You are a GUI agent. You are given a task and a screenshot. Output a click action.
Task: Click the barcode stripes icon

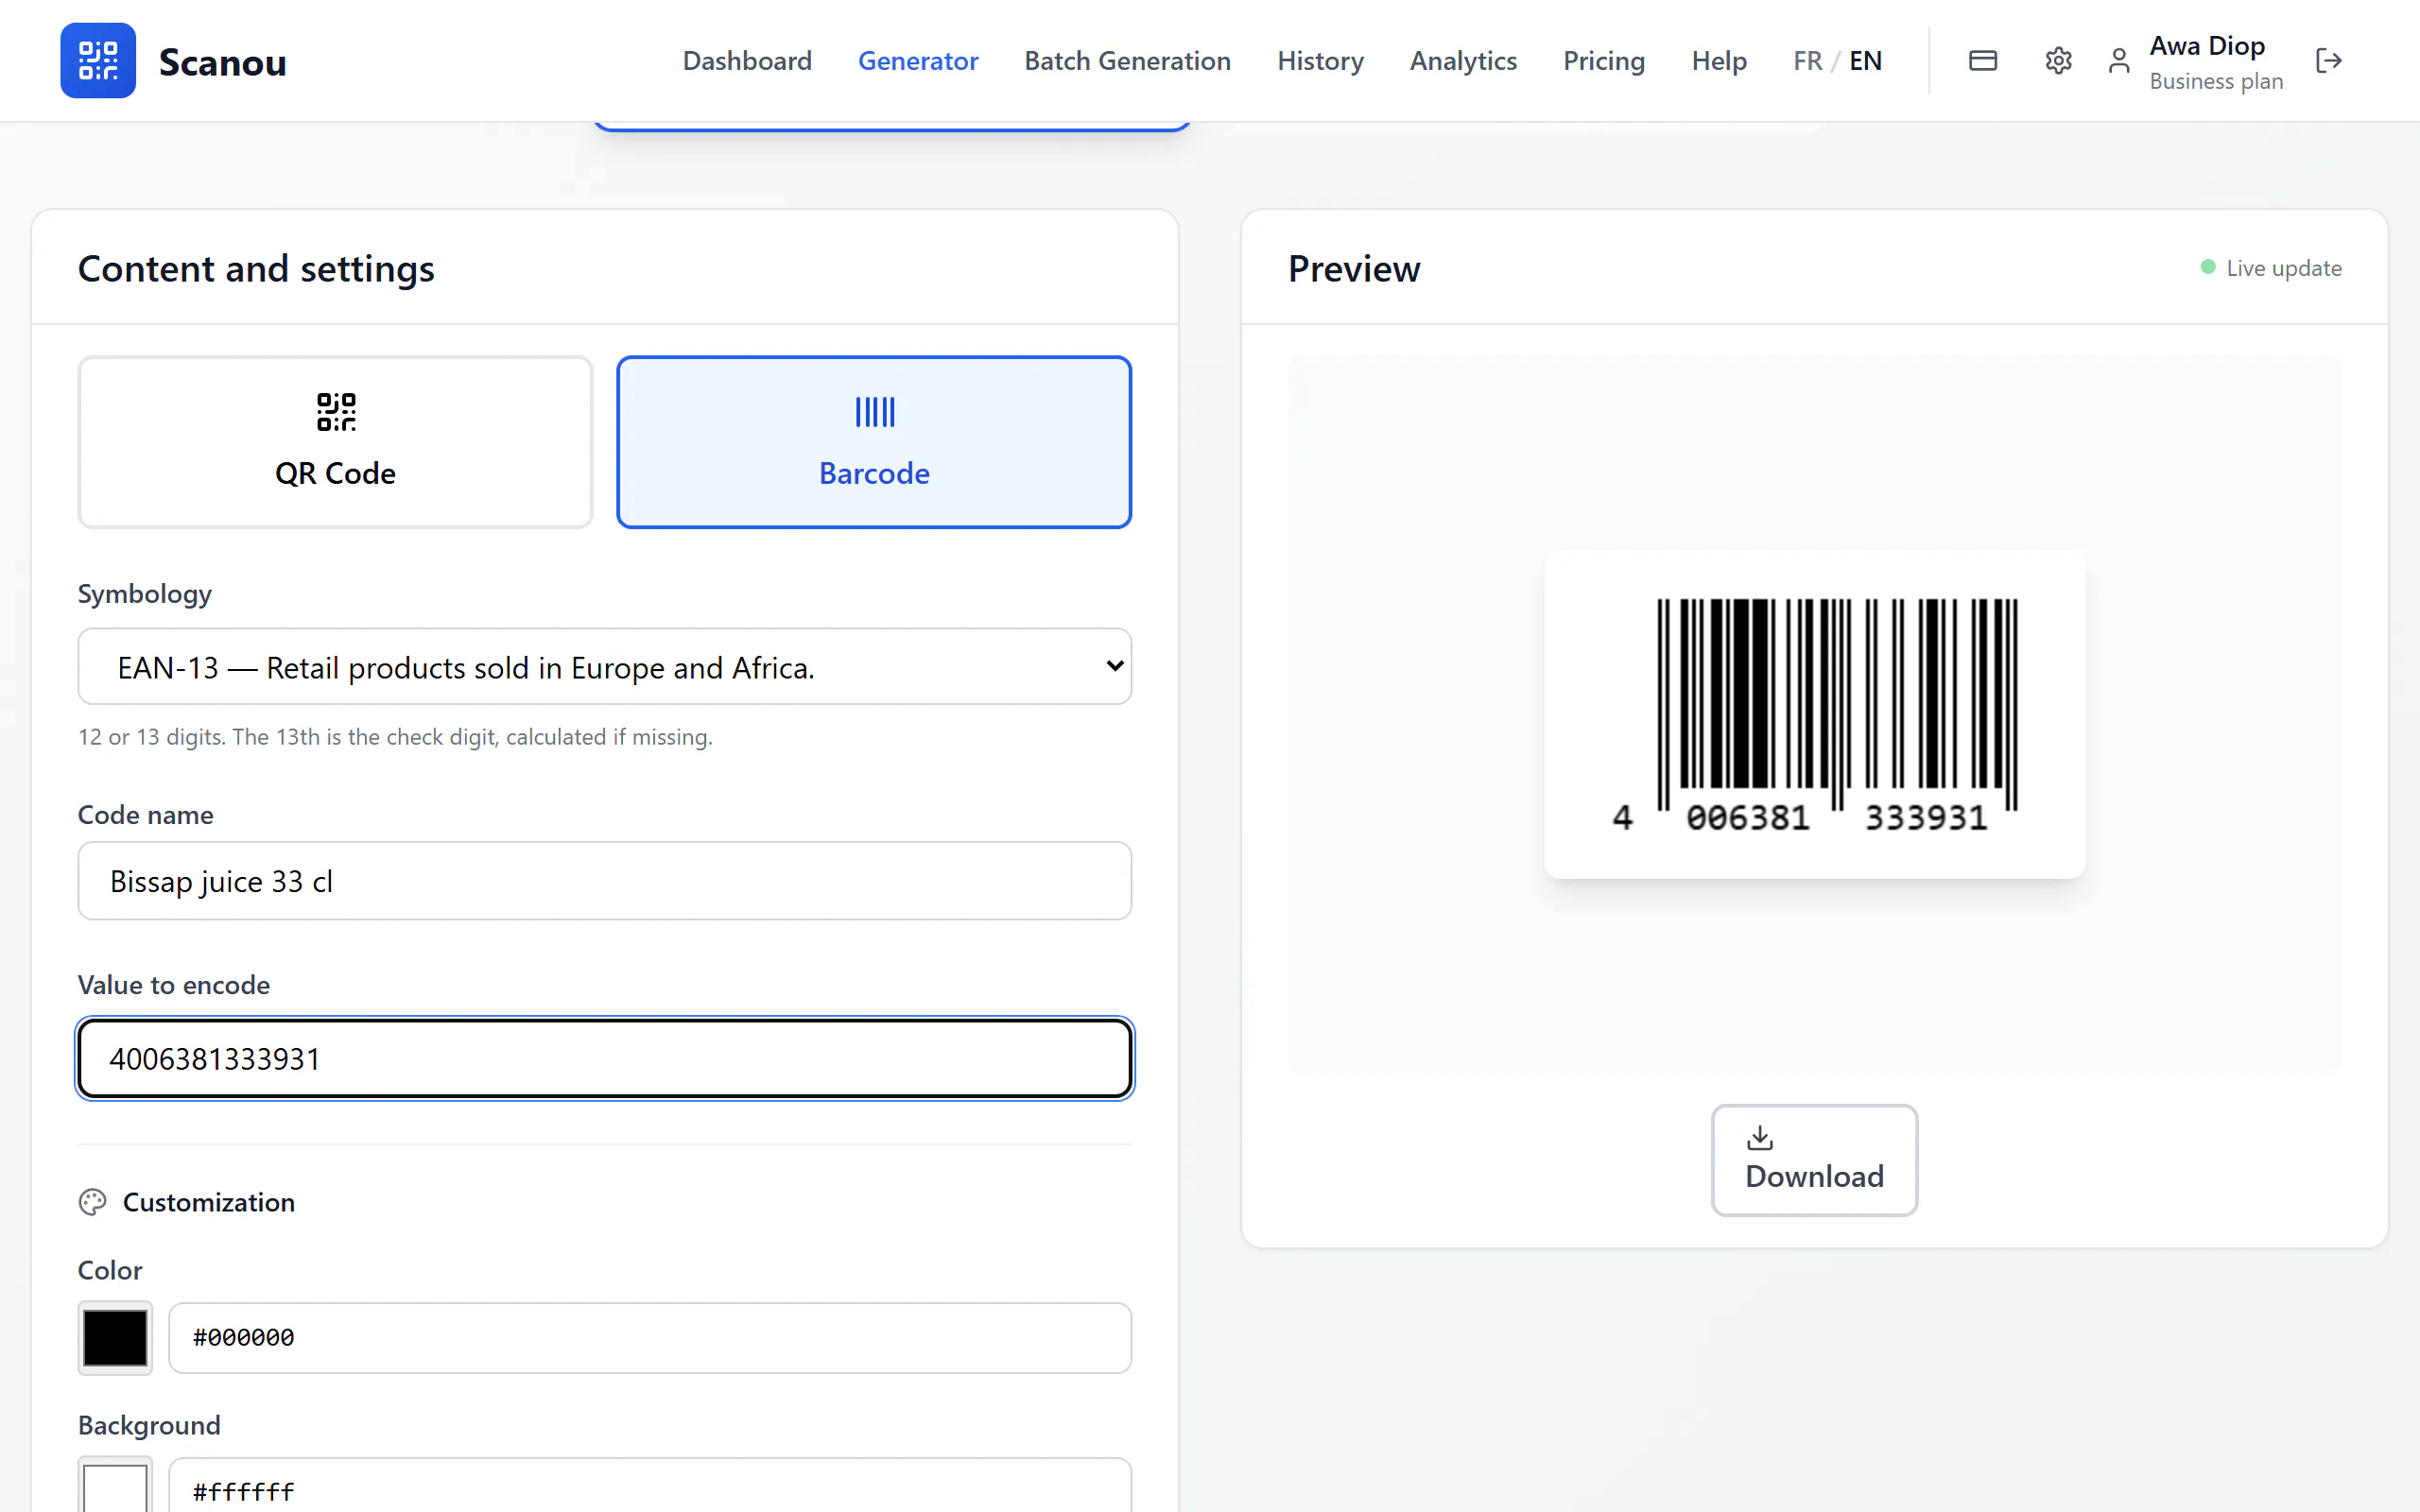pyautogui.click(x=874, y=412)
